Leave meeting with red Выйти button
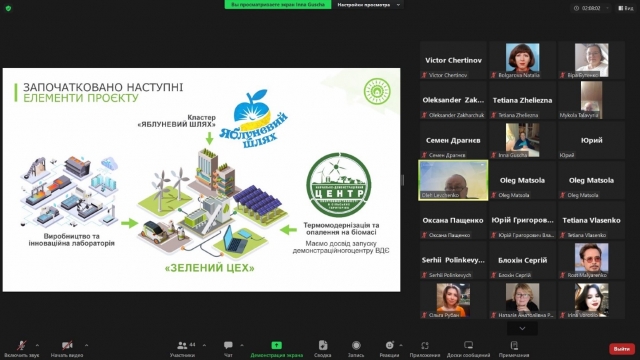 tap(622, 349)
